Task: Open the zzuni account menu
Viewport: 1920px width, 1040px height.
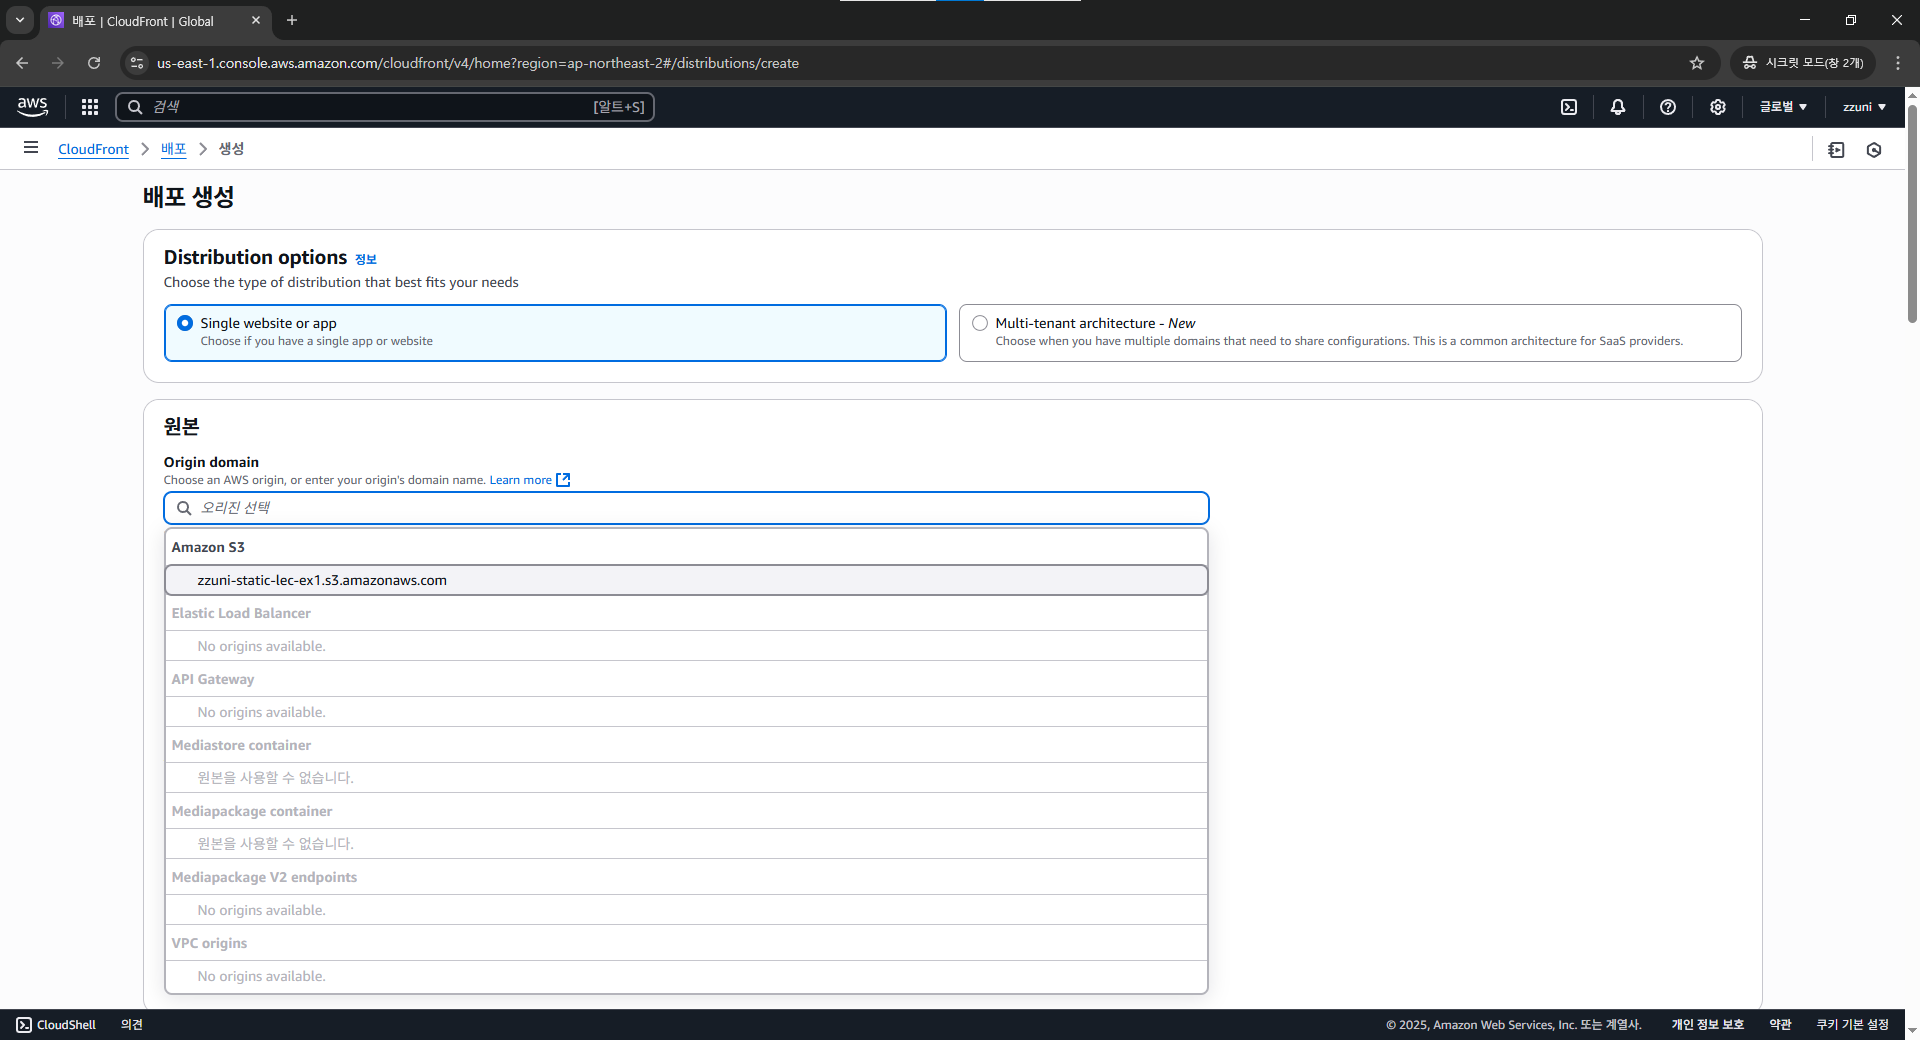Action: [1864, 107]
